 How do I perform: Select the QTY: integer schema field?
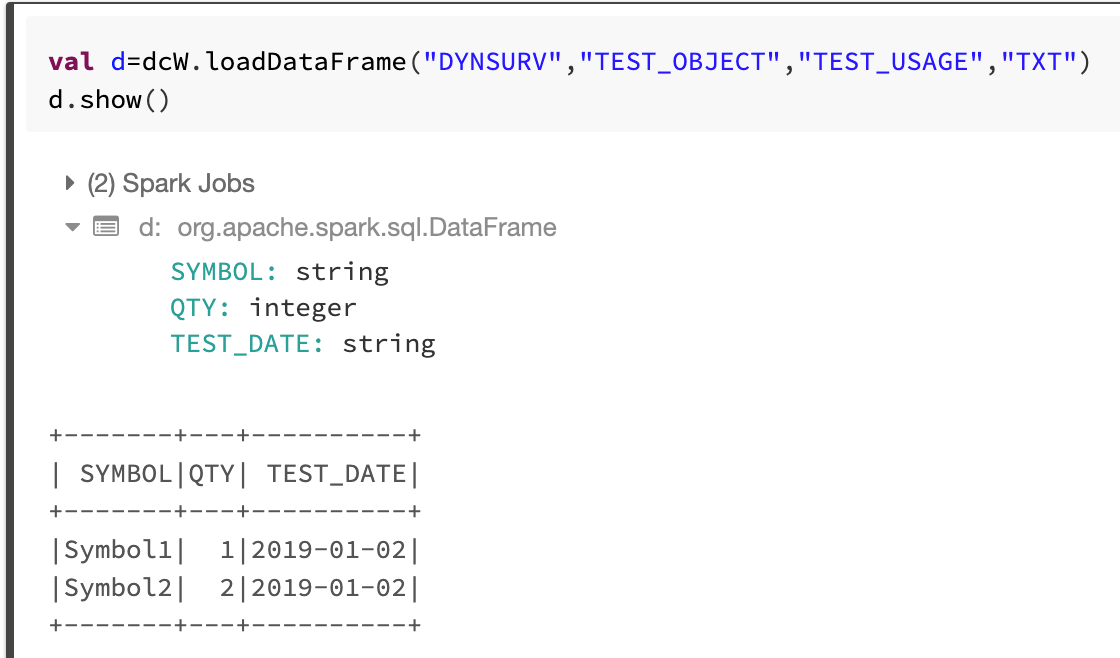263,308
